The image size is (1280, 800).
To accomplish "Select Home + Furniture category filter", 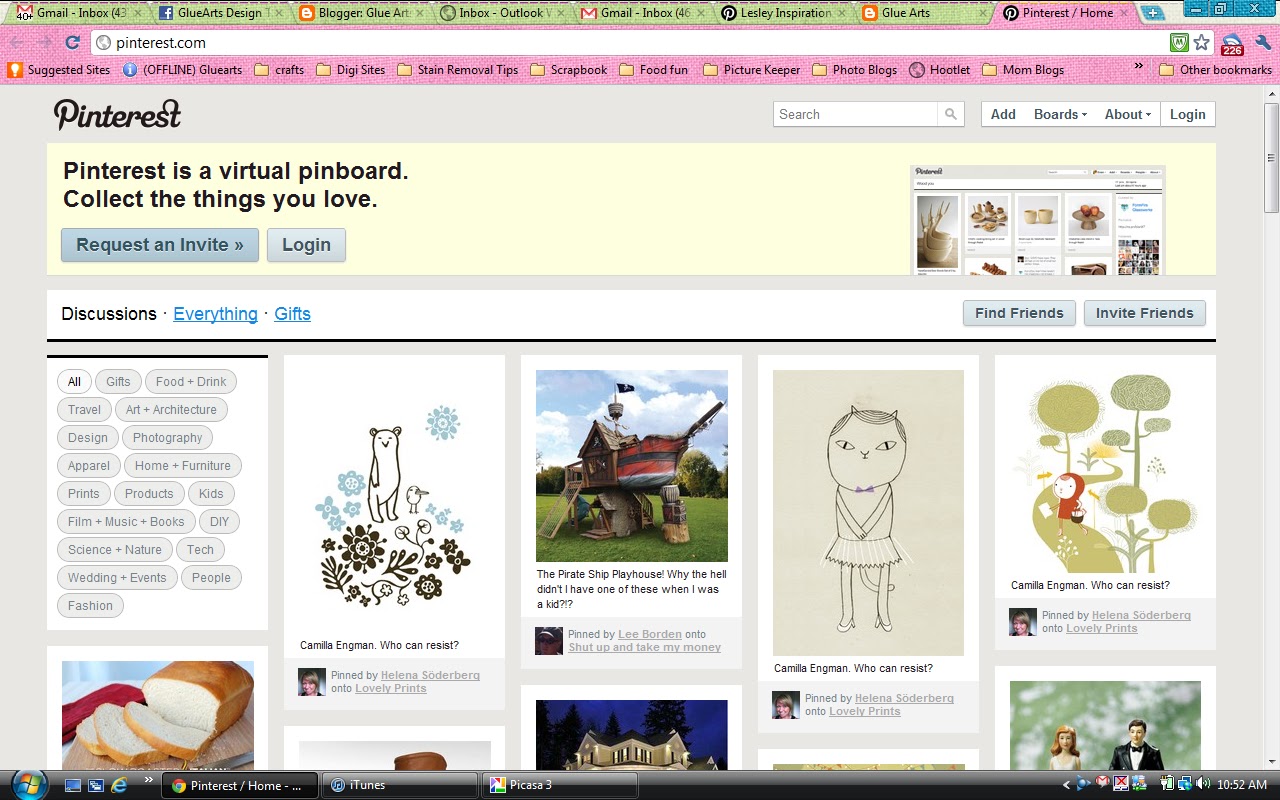I will pyautogui.click(x=183, y=465).
